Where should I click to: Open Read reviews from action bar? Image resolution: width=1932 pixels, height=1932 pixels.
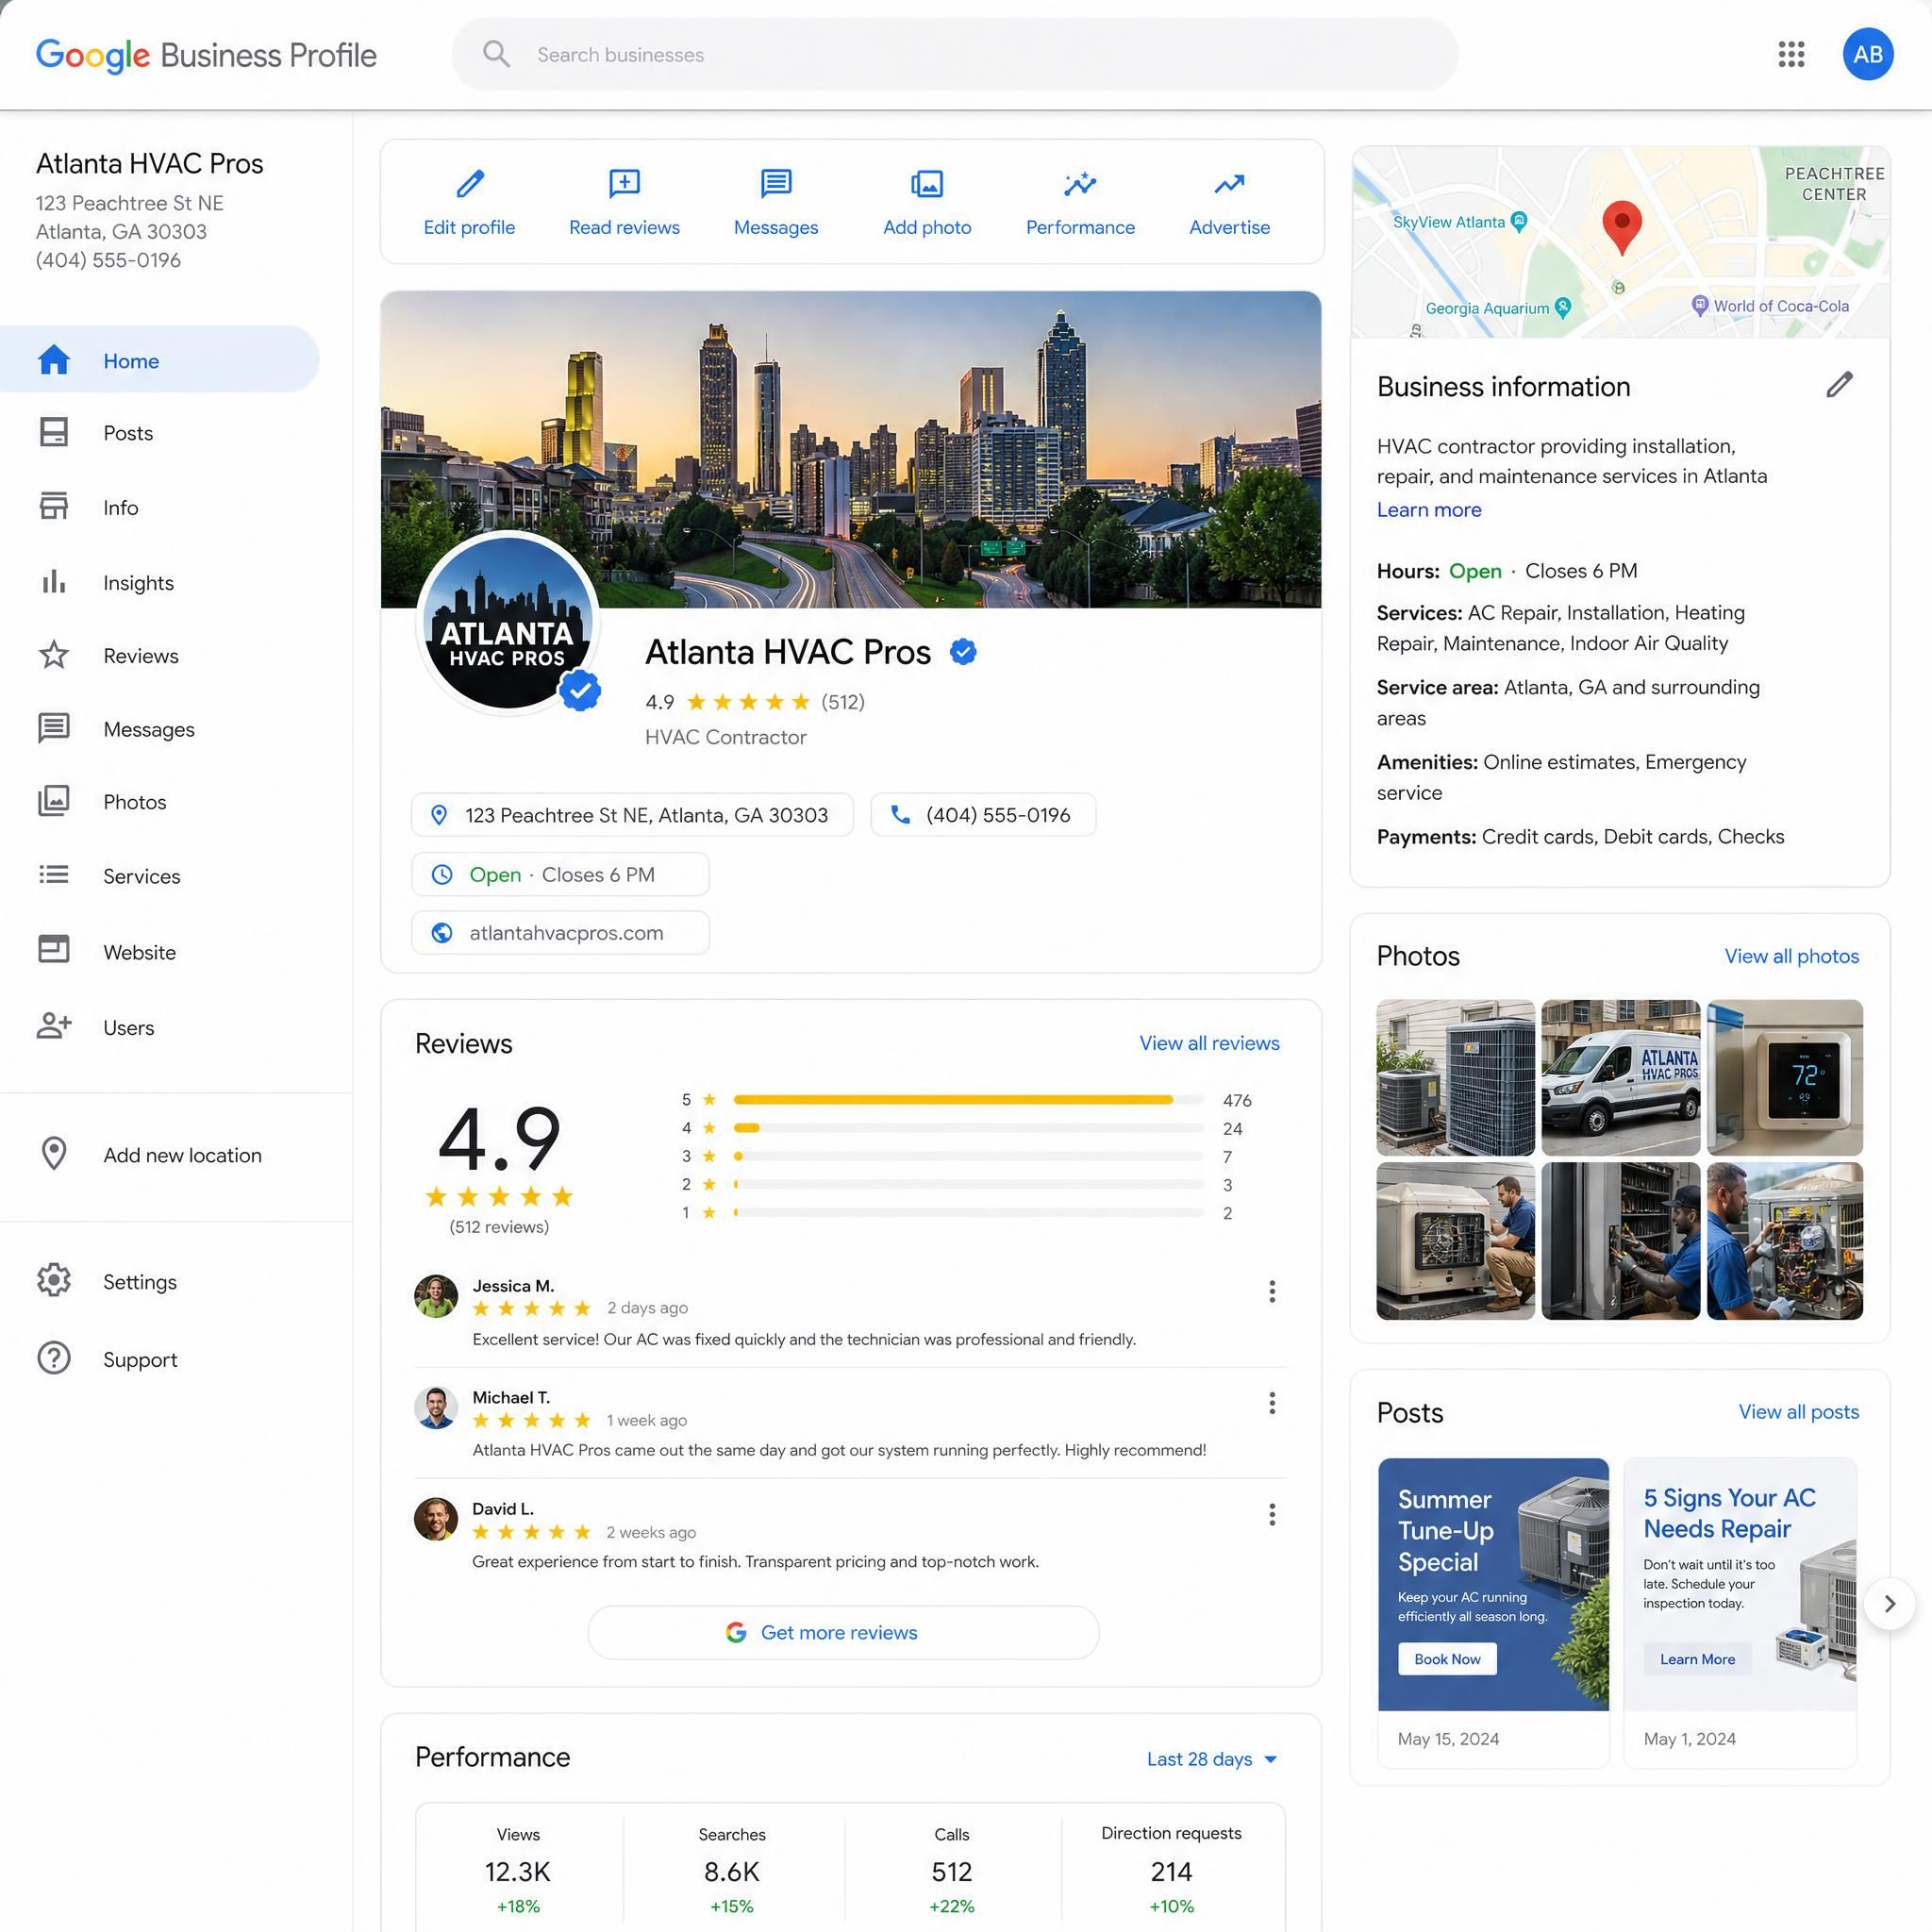pyautogui.click(x=624, y=203)
